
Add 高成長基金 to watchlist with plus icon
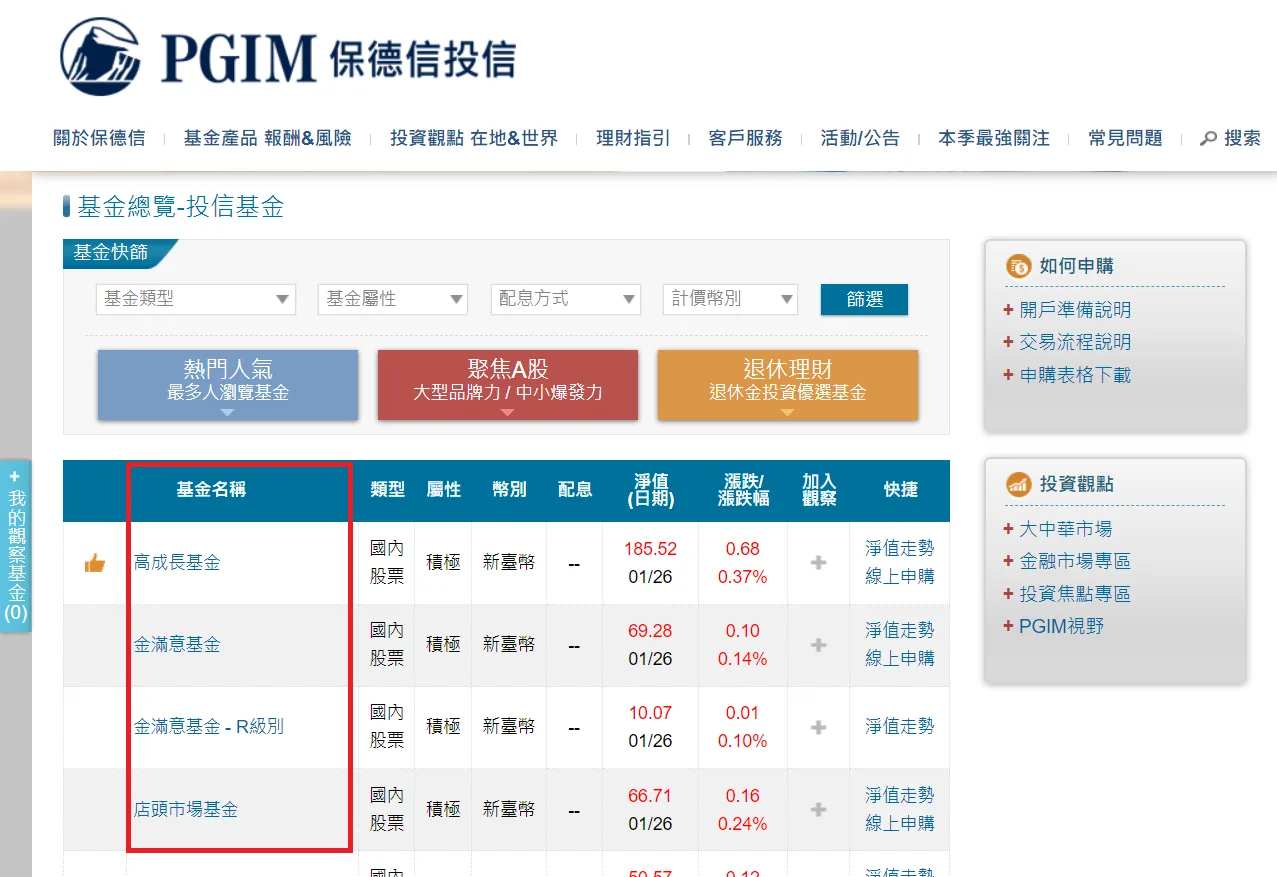pos(818,563)
